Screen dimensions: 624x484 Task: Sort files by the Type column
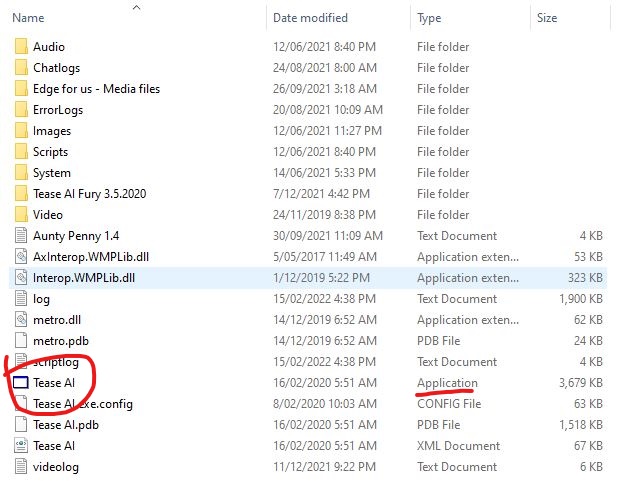(429, 18)
